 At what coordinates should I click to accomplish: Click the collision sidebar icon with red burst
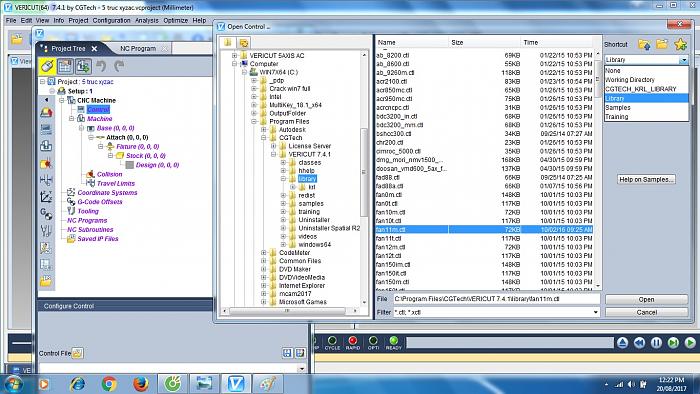click(46, 163)
